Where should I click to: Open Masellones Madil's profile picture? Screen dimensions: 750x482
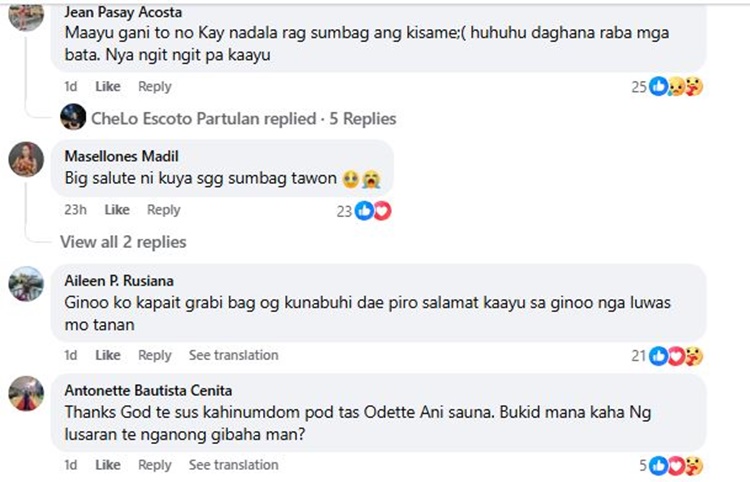26,160
